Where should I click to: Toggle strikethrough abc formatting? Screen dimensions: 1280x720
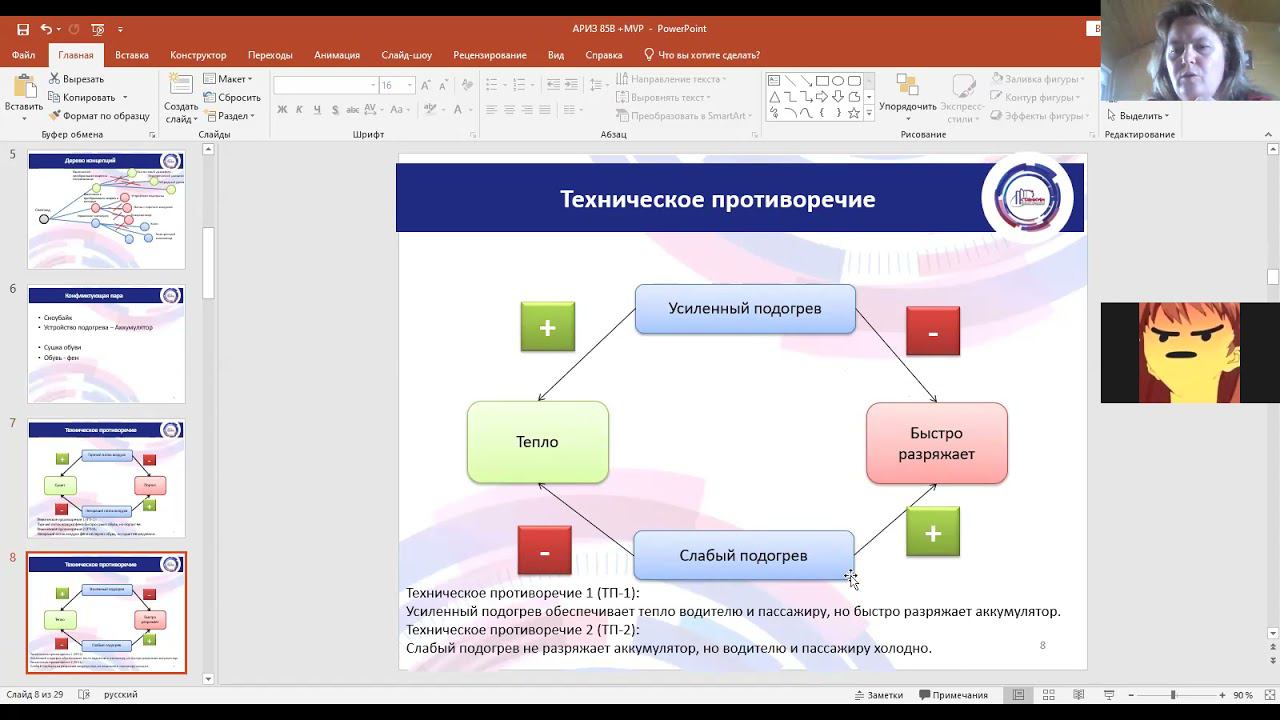353,110
